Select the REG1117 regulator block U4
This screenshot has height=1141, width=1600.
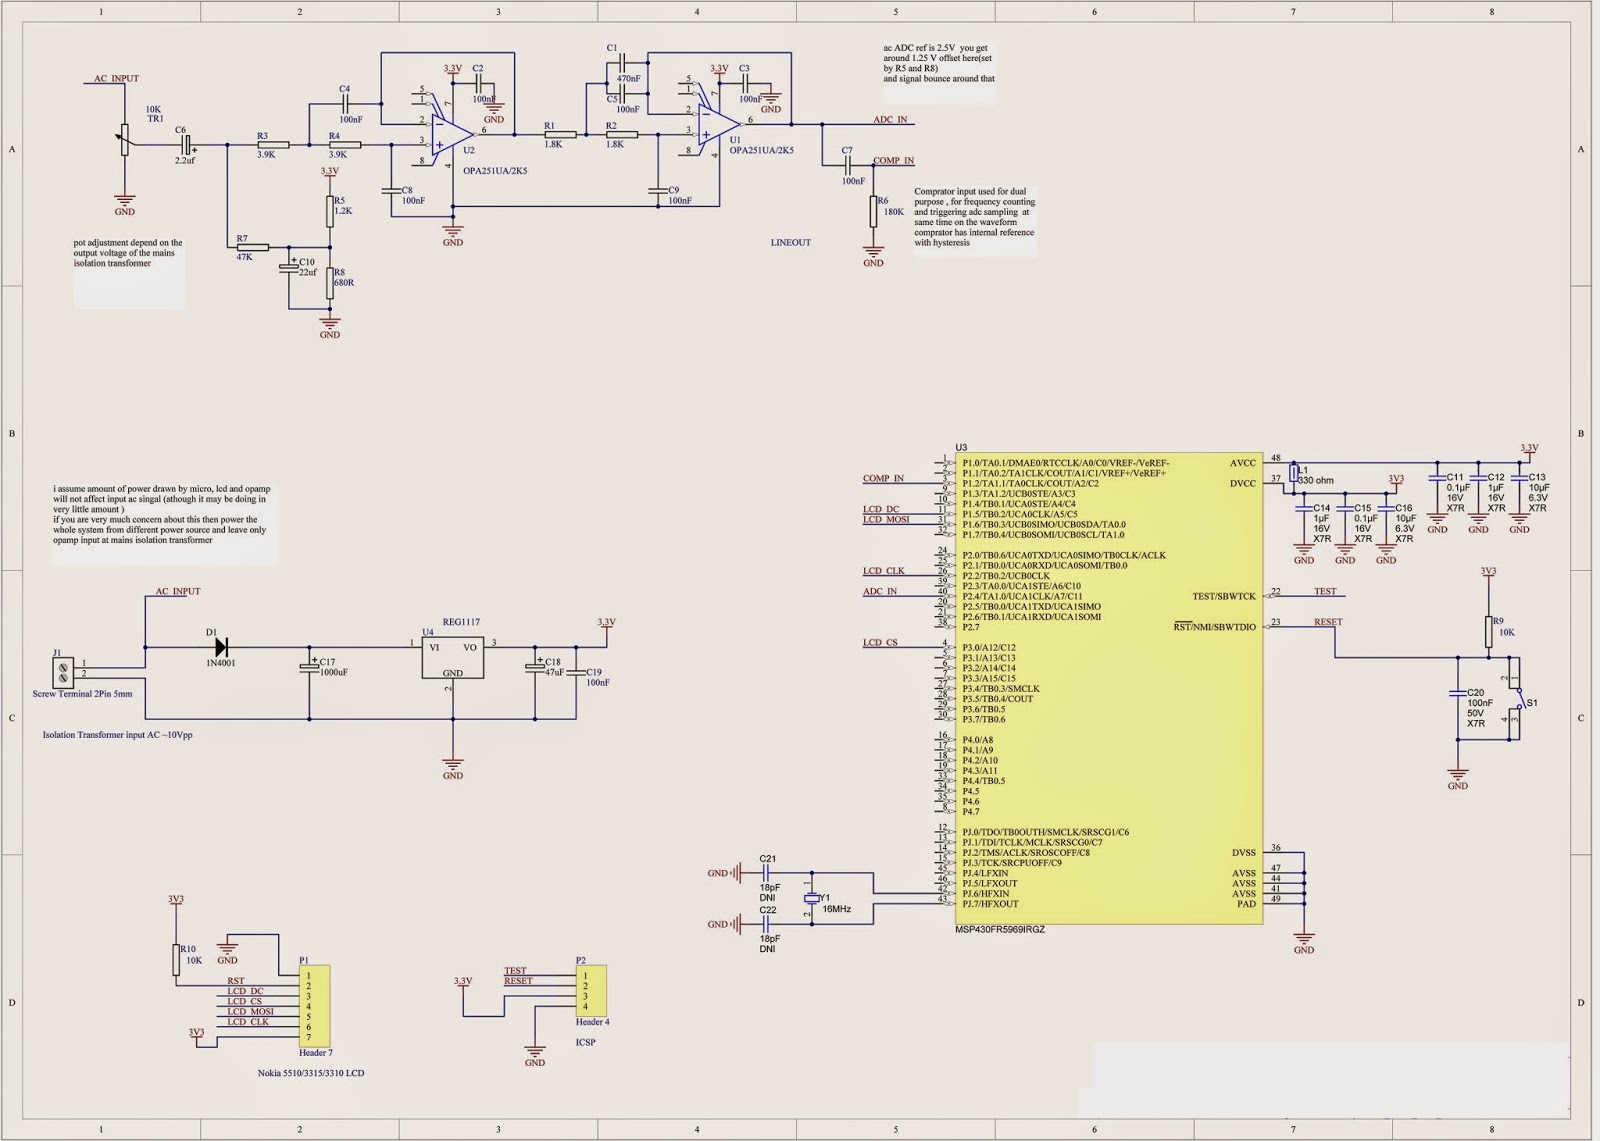click(452, 658)
